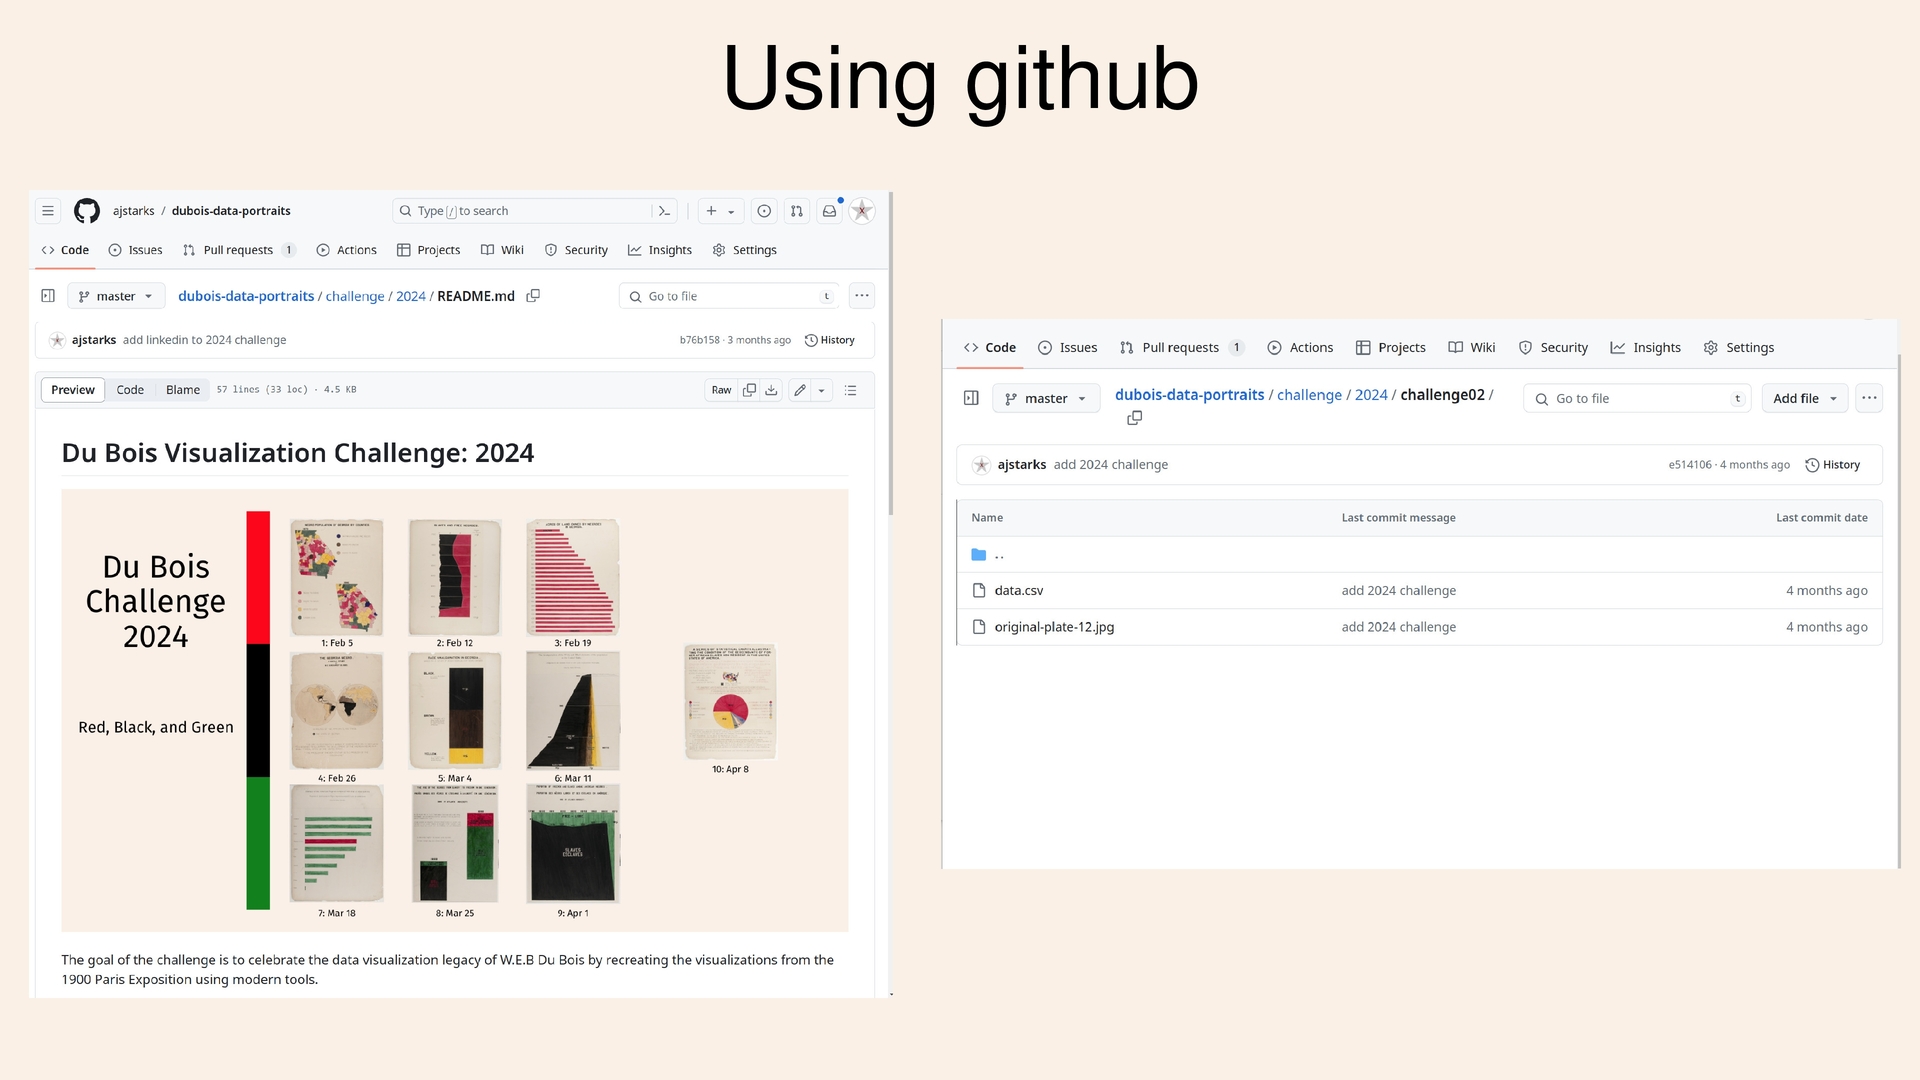This screenshot has height=1080, width=1920.
Task: Open Security tab in left screenshot
Action: pos(576,250)
